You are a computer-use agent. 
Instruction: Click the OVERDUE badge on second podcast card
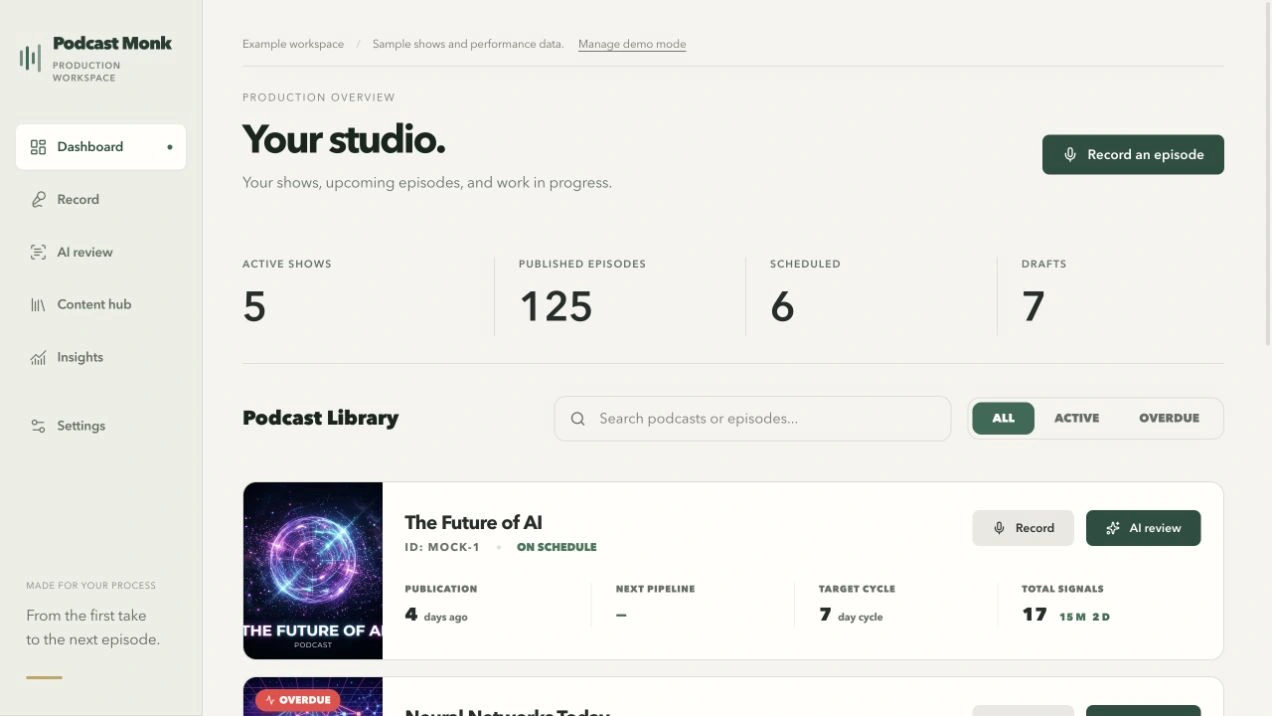coord(298,700)
